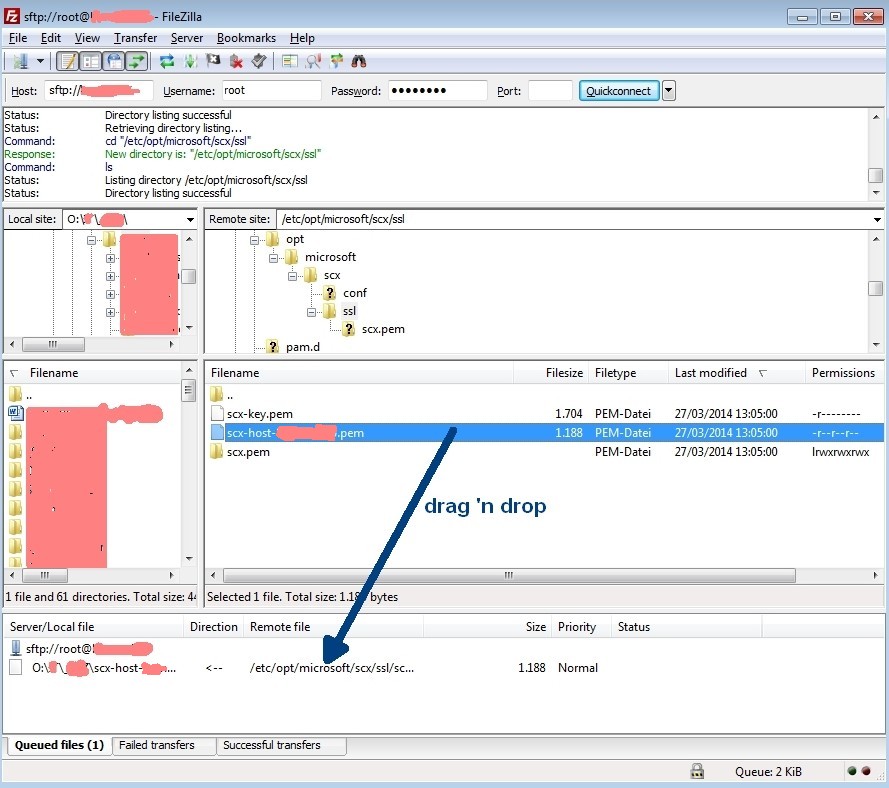Collapse the opt folder in remote tree

(254, 240)
